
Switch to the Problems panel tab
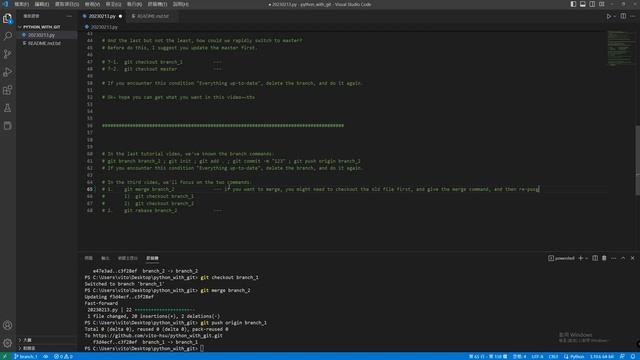tap(89, 258)
